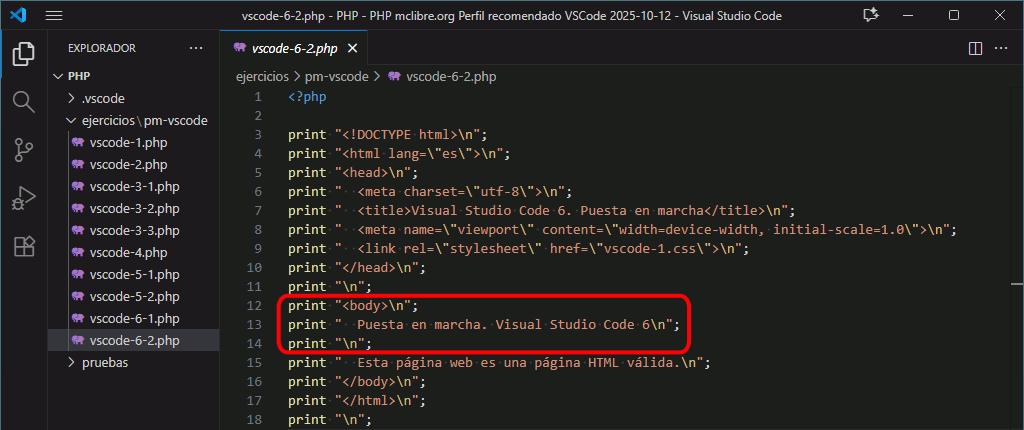Click the hamburger application menu icon
1024x430 pixels.
pyautogui.click(x=54, y=16)
